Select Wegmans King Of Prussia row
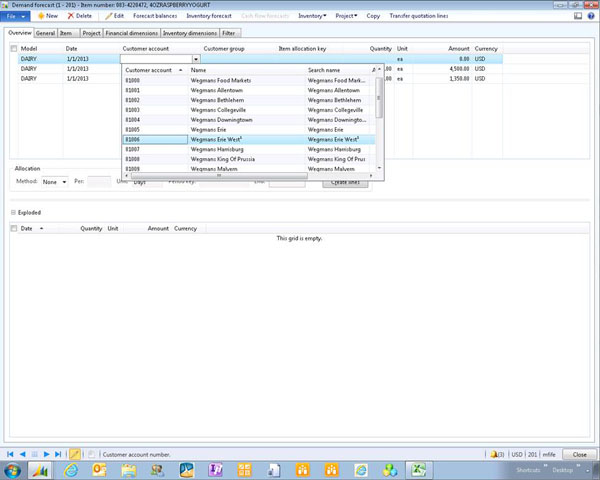Screen dimensions: 600x480 point(249,159)
